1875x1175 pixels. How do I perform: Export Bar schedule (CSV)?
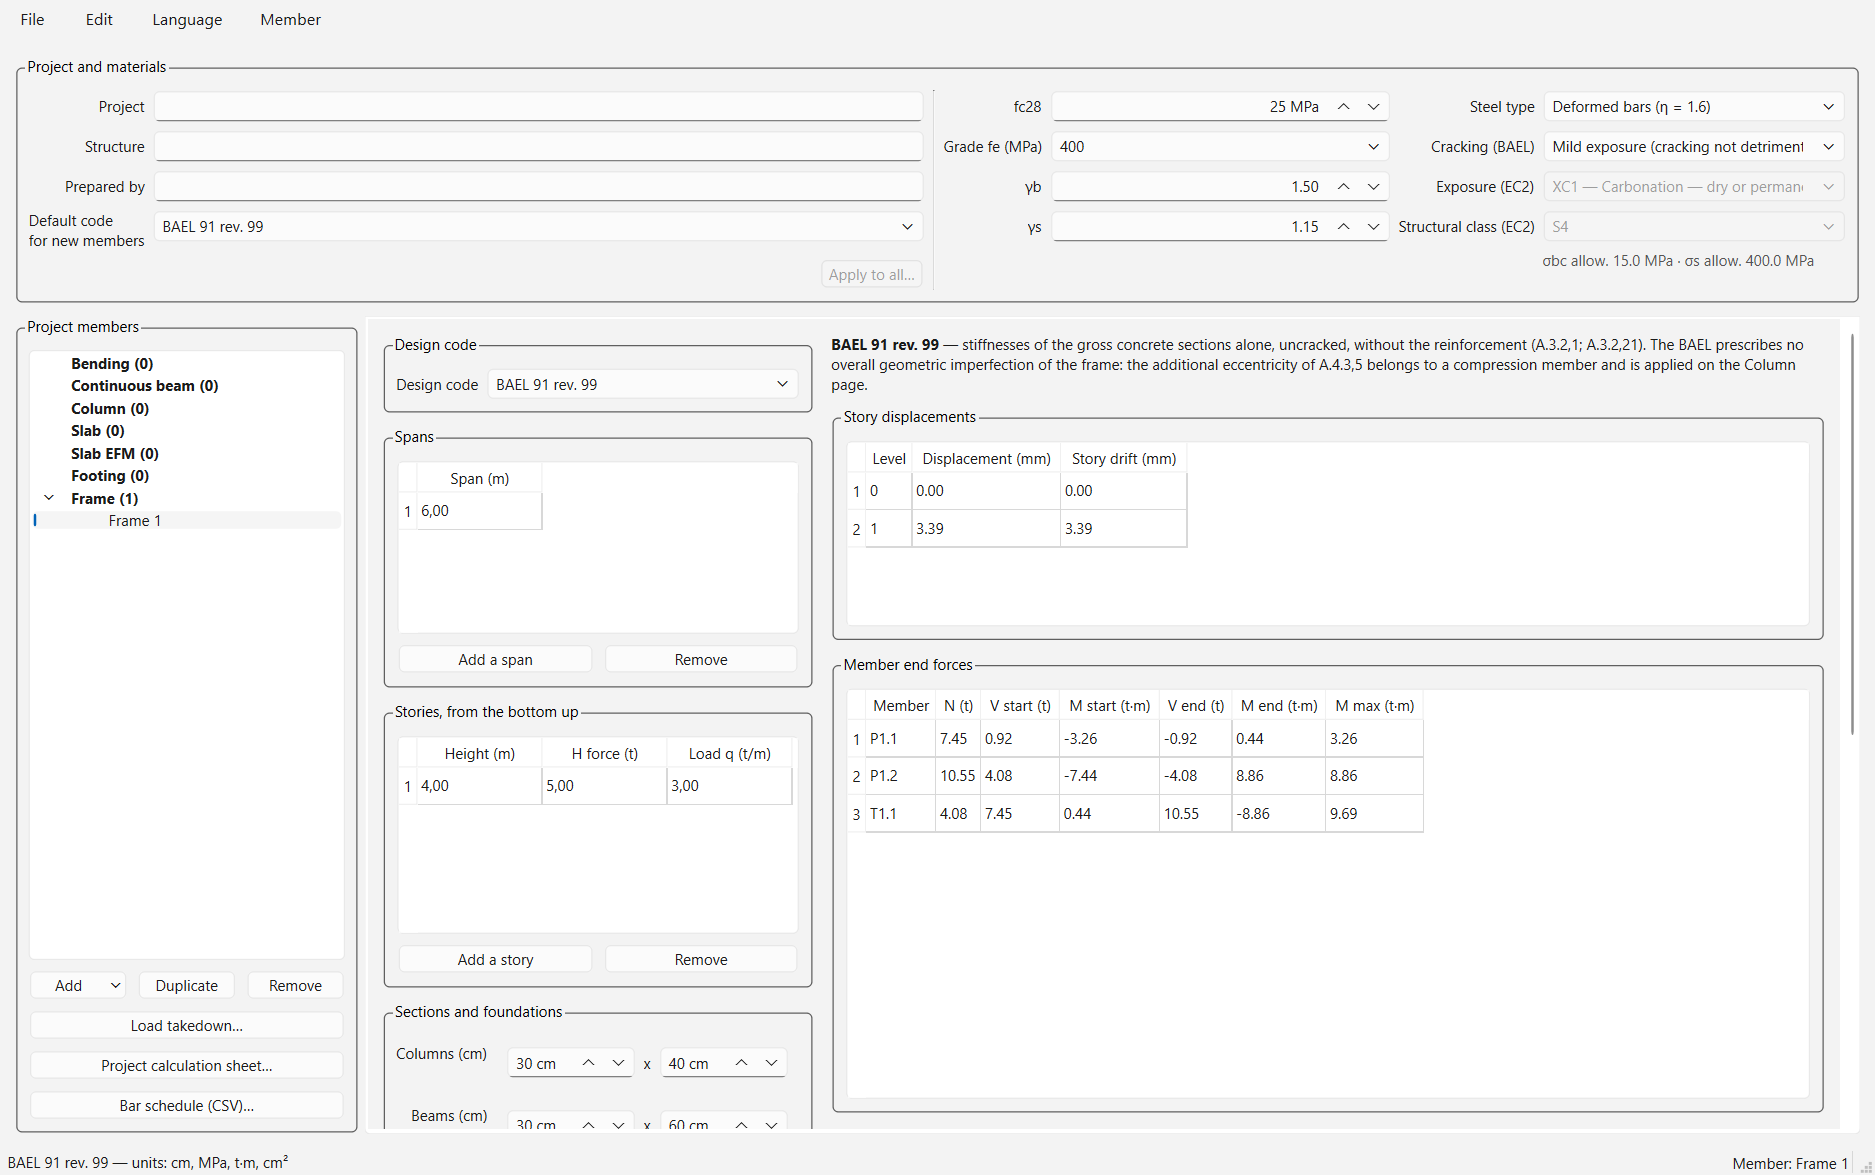186,1106
